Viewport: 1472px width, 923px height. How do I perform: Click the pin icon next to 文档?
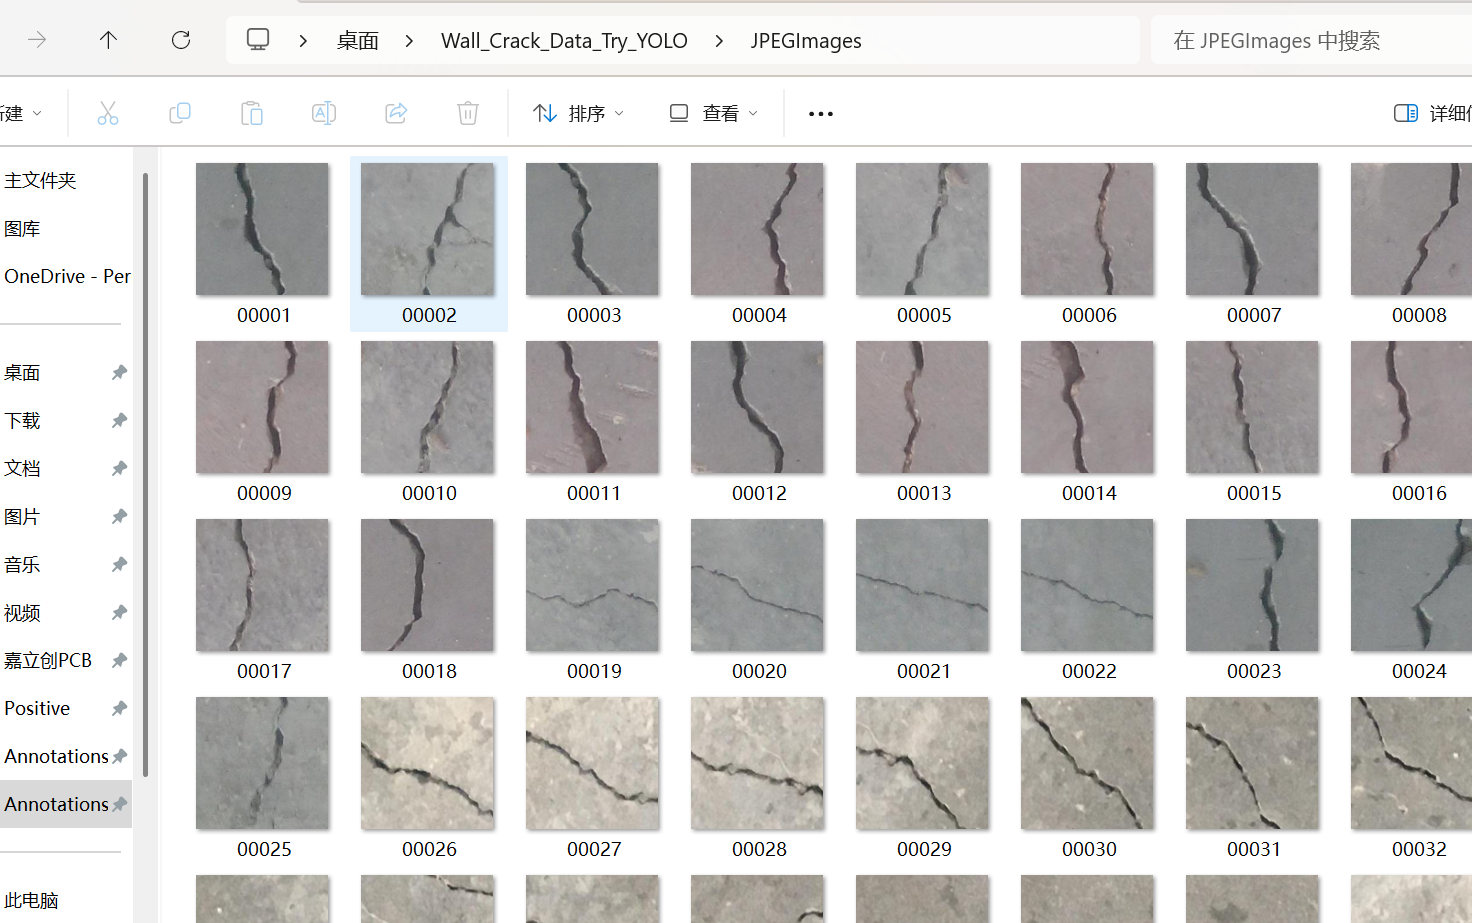pyautogui.click(x=119, y=468)
